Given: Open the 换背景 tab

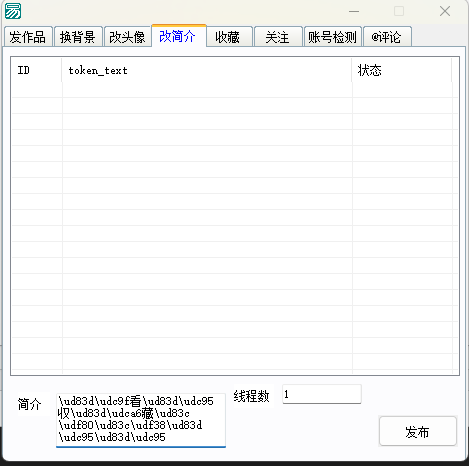Looking at the screenshot, I should (x=78, y=36).
